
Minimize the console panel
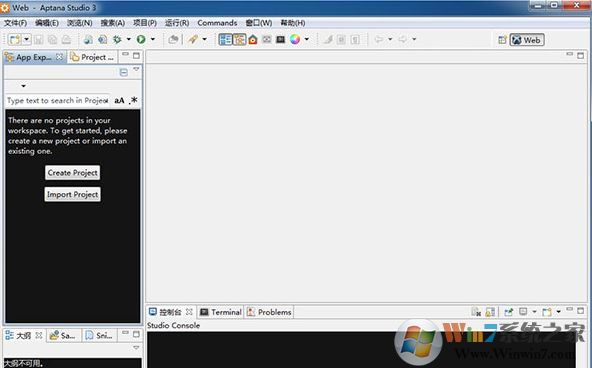coord(570,309)
